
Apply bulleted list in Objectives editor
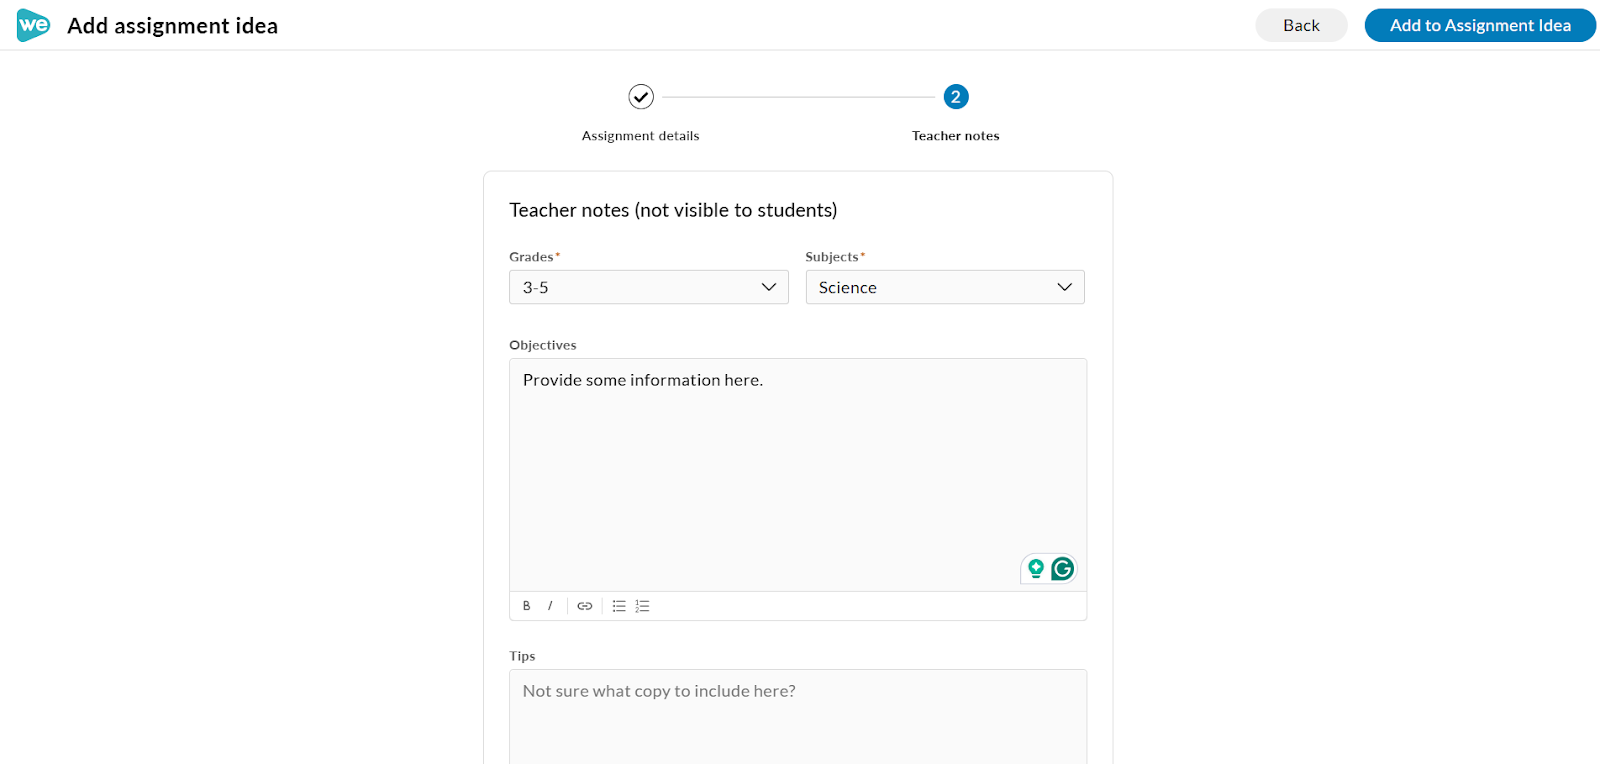pos(619,606)
